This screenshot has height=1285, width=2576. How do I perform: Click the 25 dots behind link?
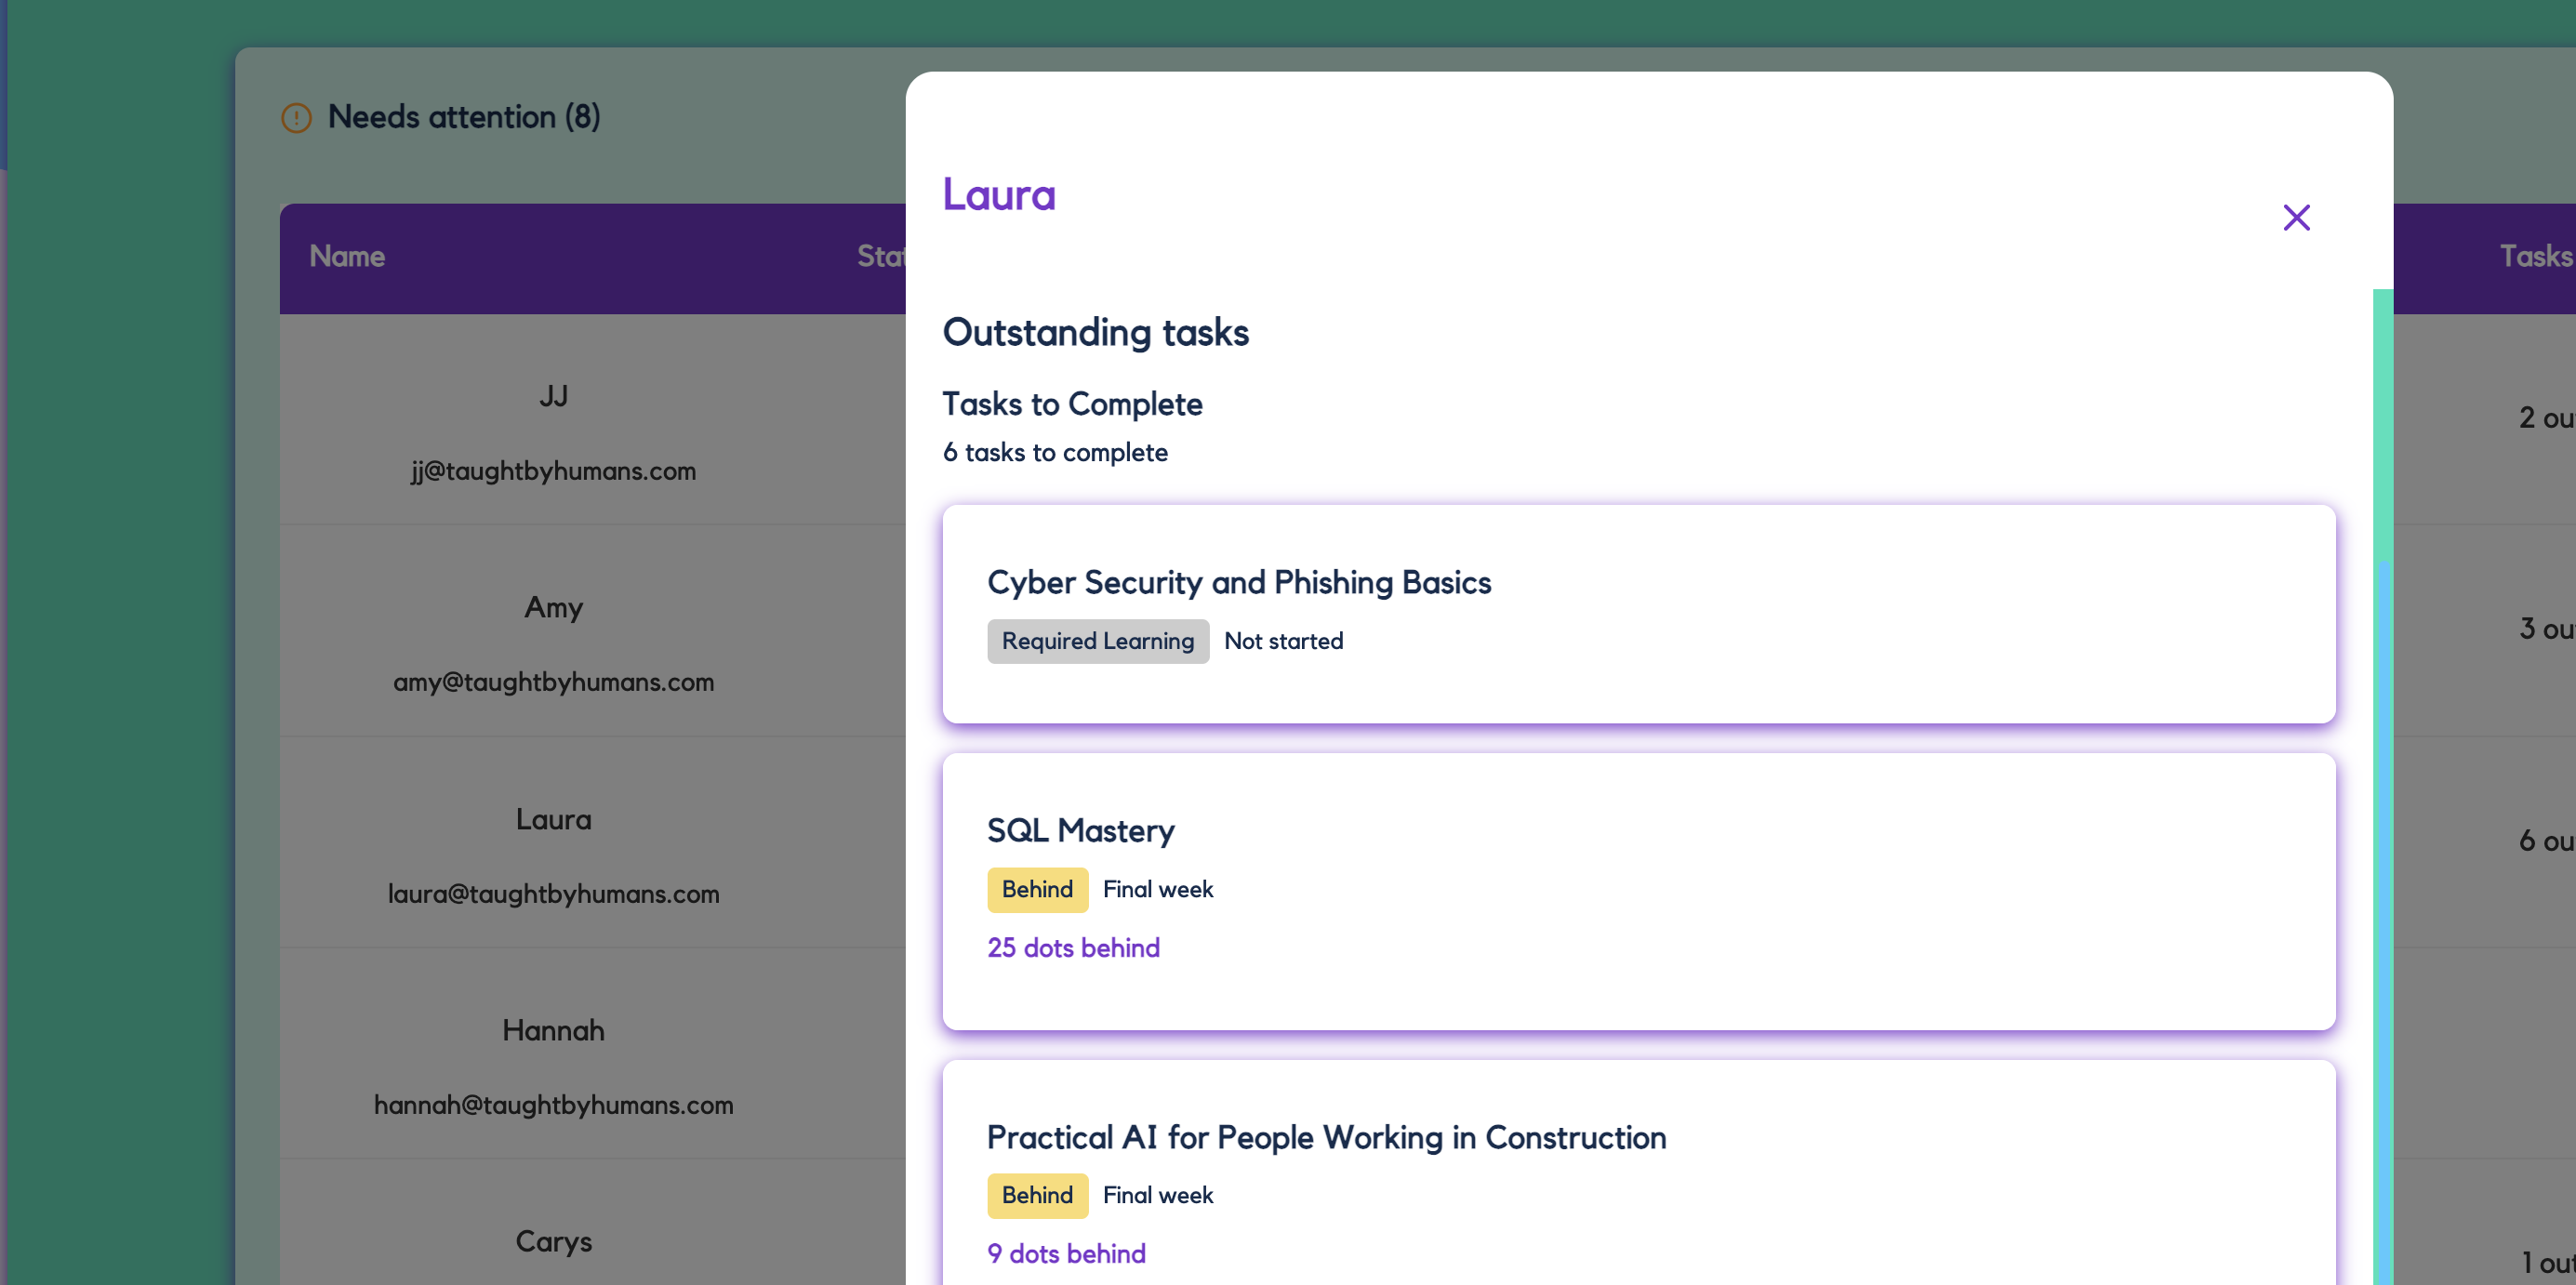click(1073, 947)
